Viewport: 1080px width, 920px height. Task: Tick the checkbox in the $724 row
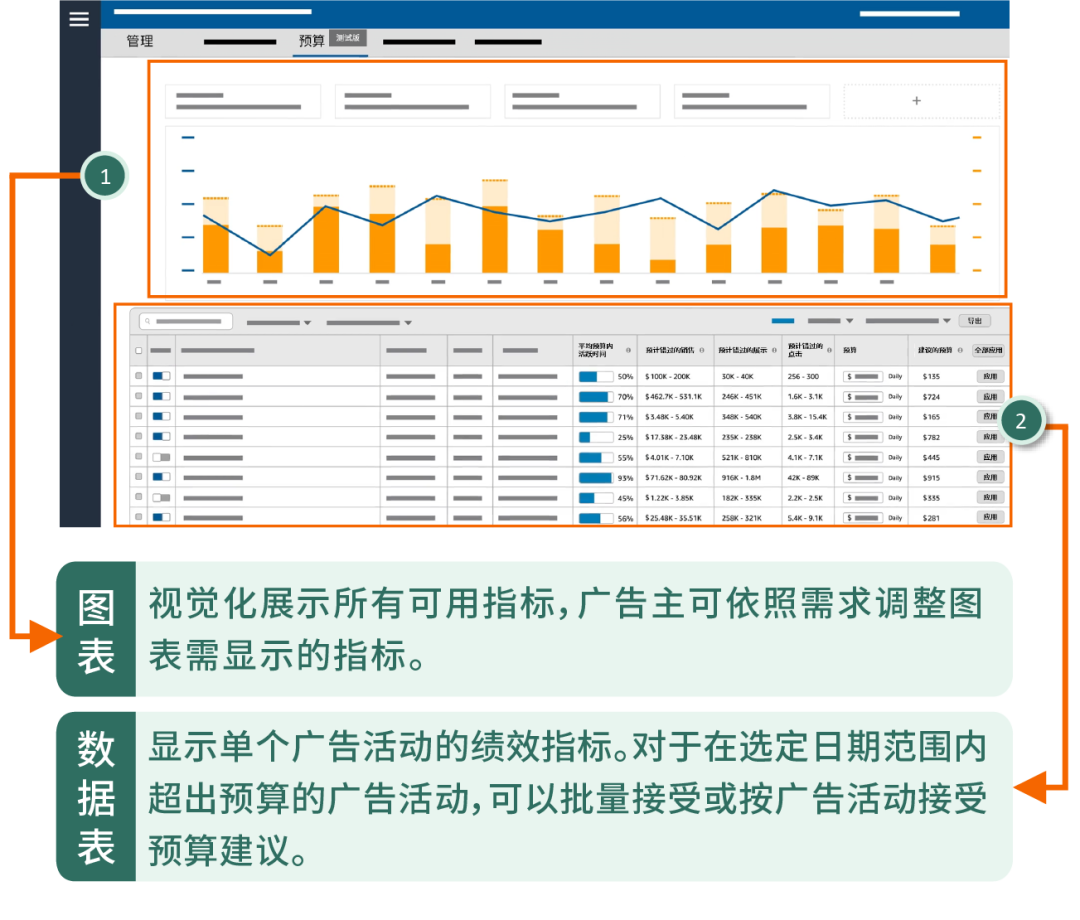click(138, 396)
